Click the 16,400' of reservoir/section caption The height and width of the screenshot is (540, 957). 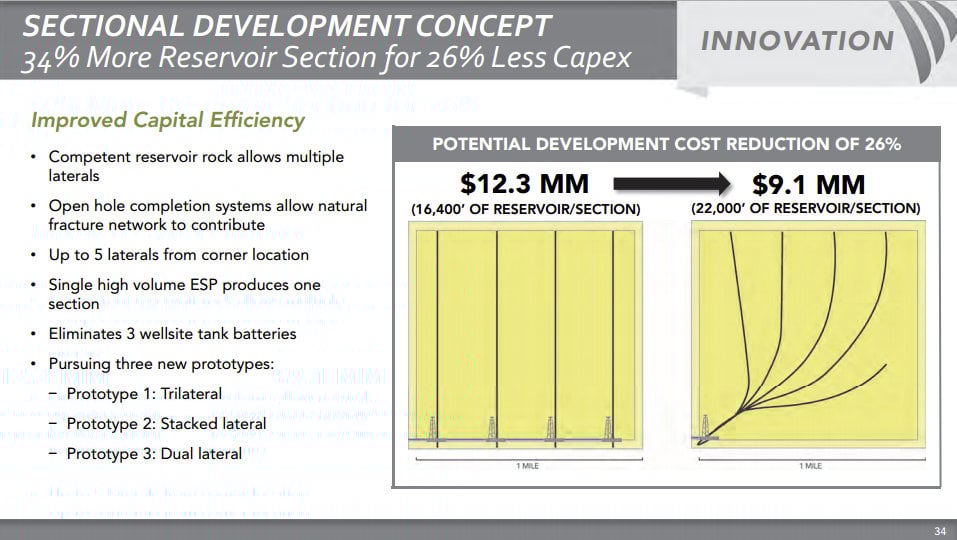[525, 209]
